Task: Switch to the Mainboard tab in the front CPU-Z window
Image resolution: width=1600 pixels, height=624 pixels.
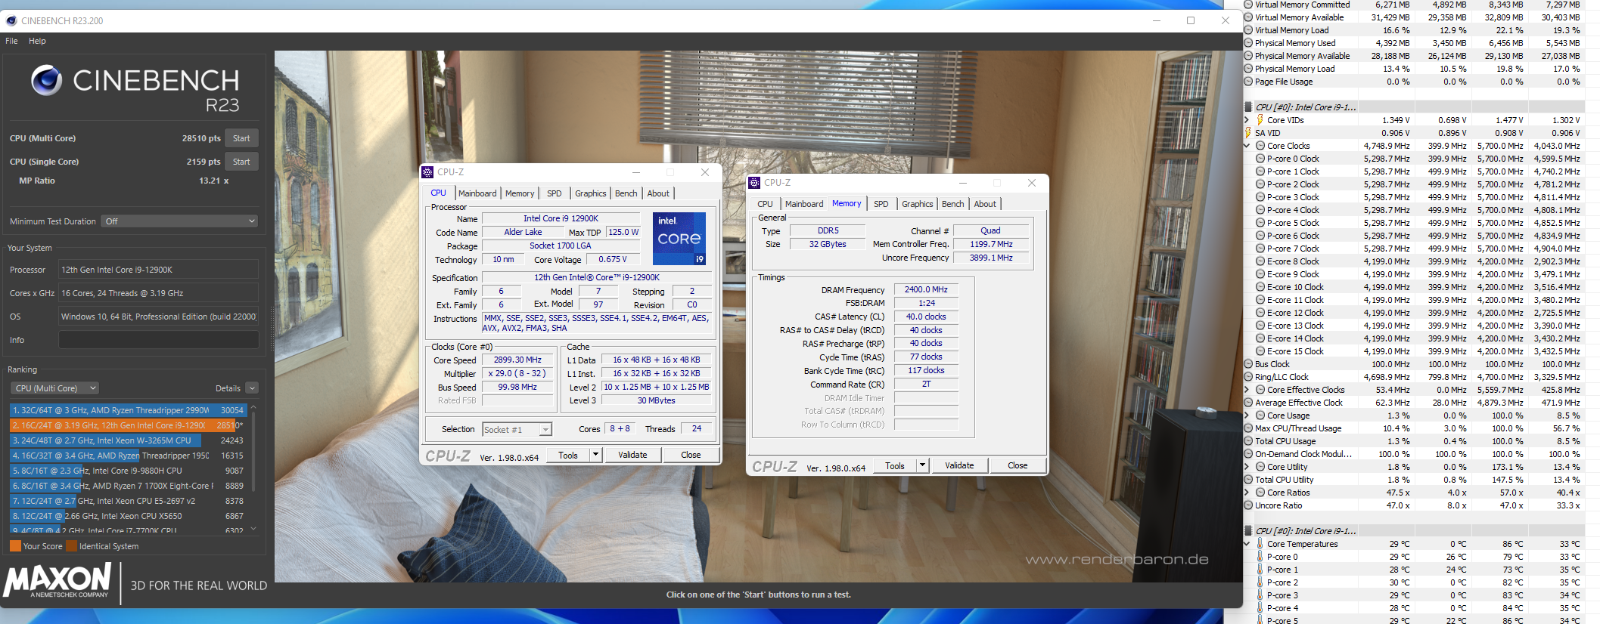Action: (x=477, y=193)
